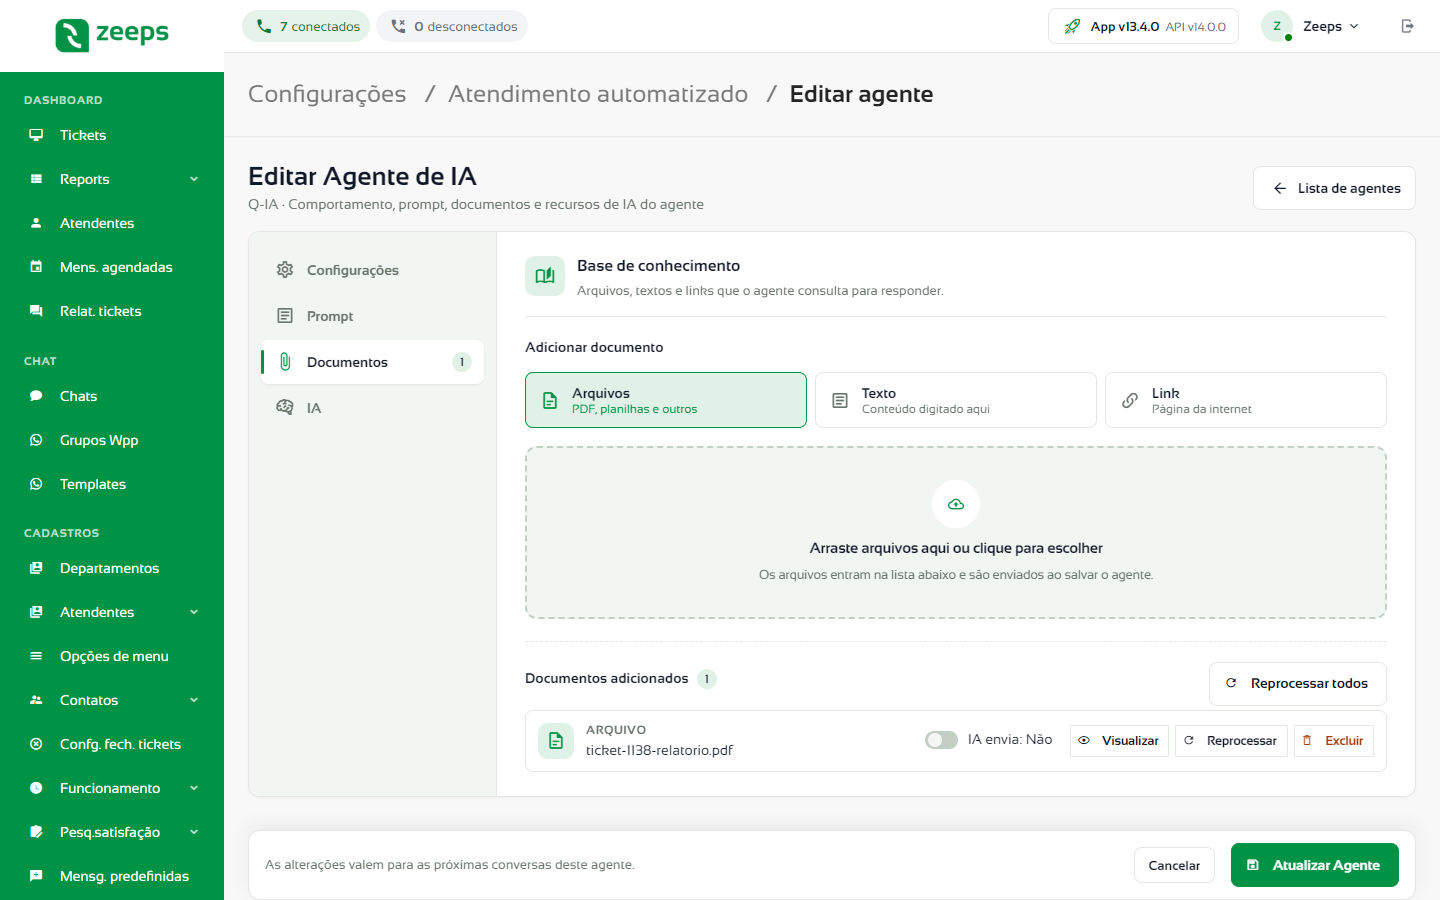Click the Mensg. predefinidas message icon
The image size is (1440, 900).
[x=36, y=876]
